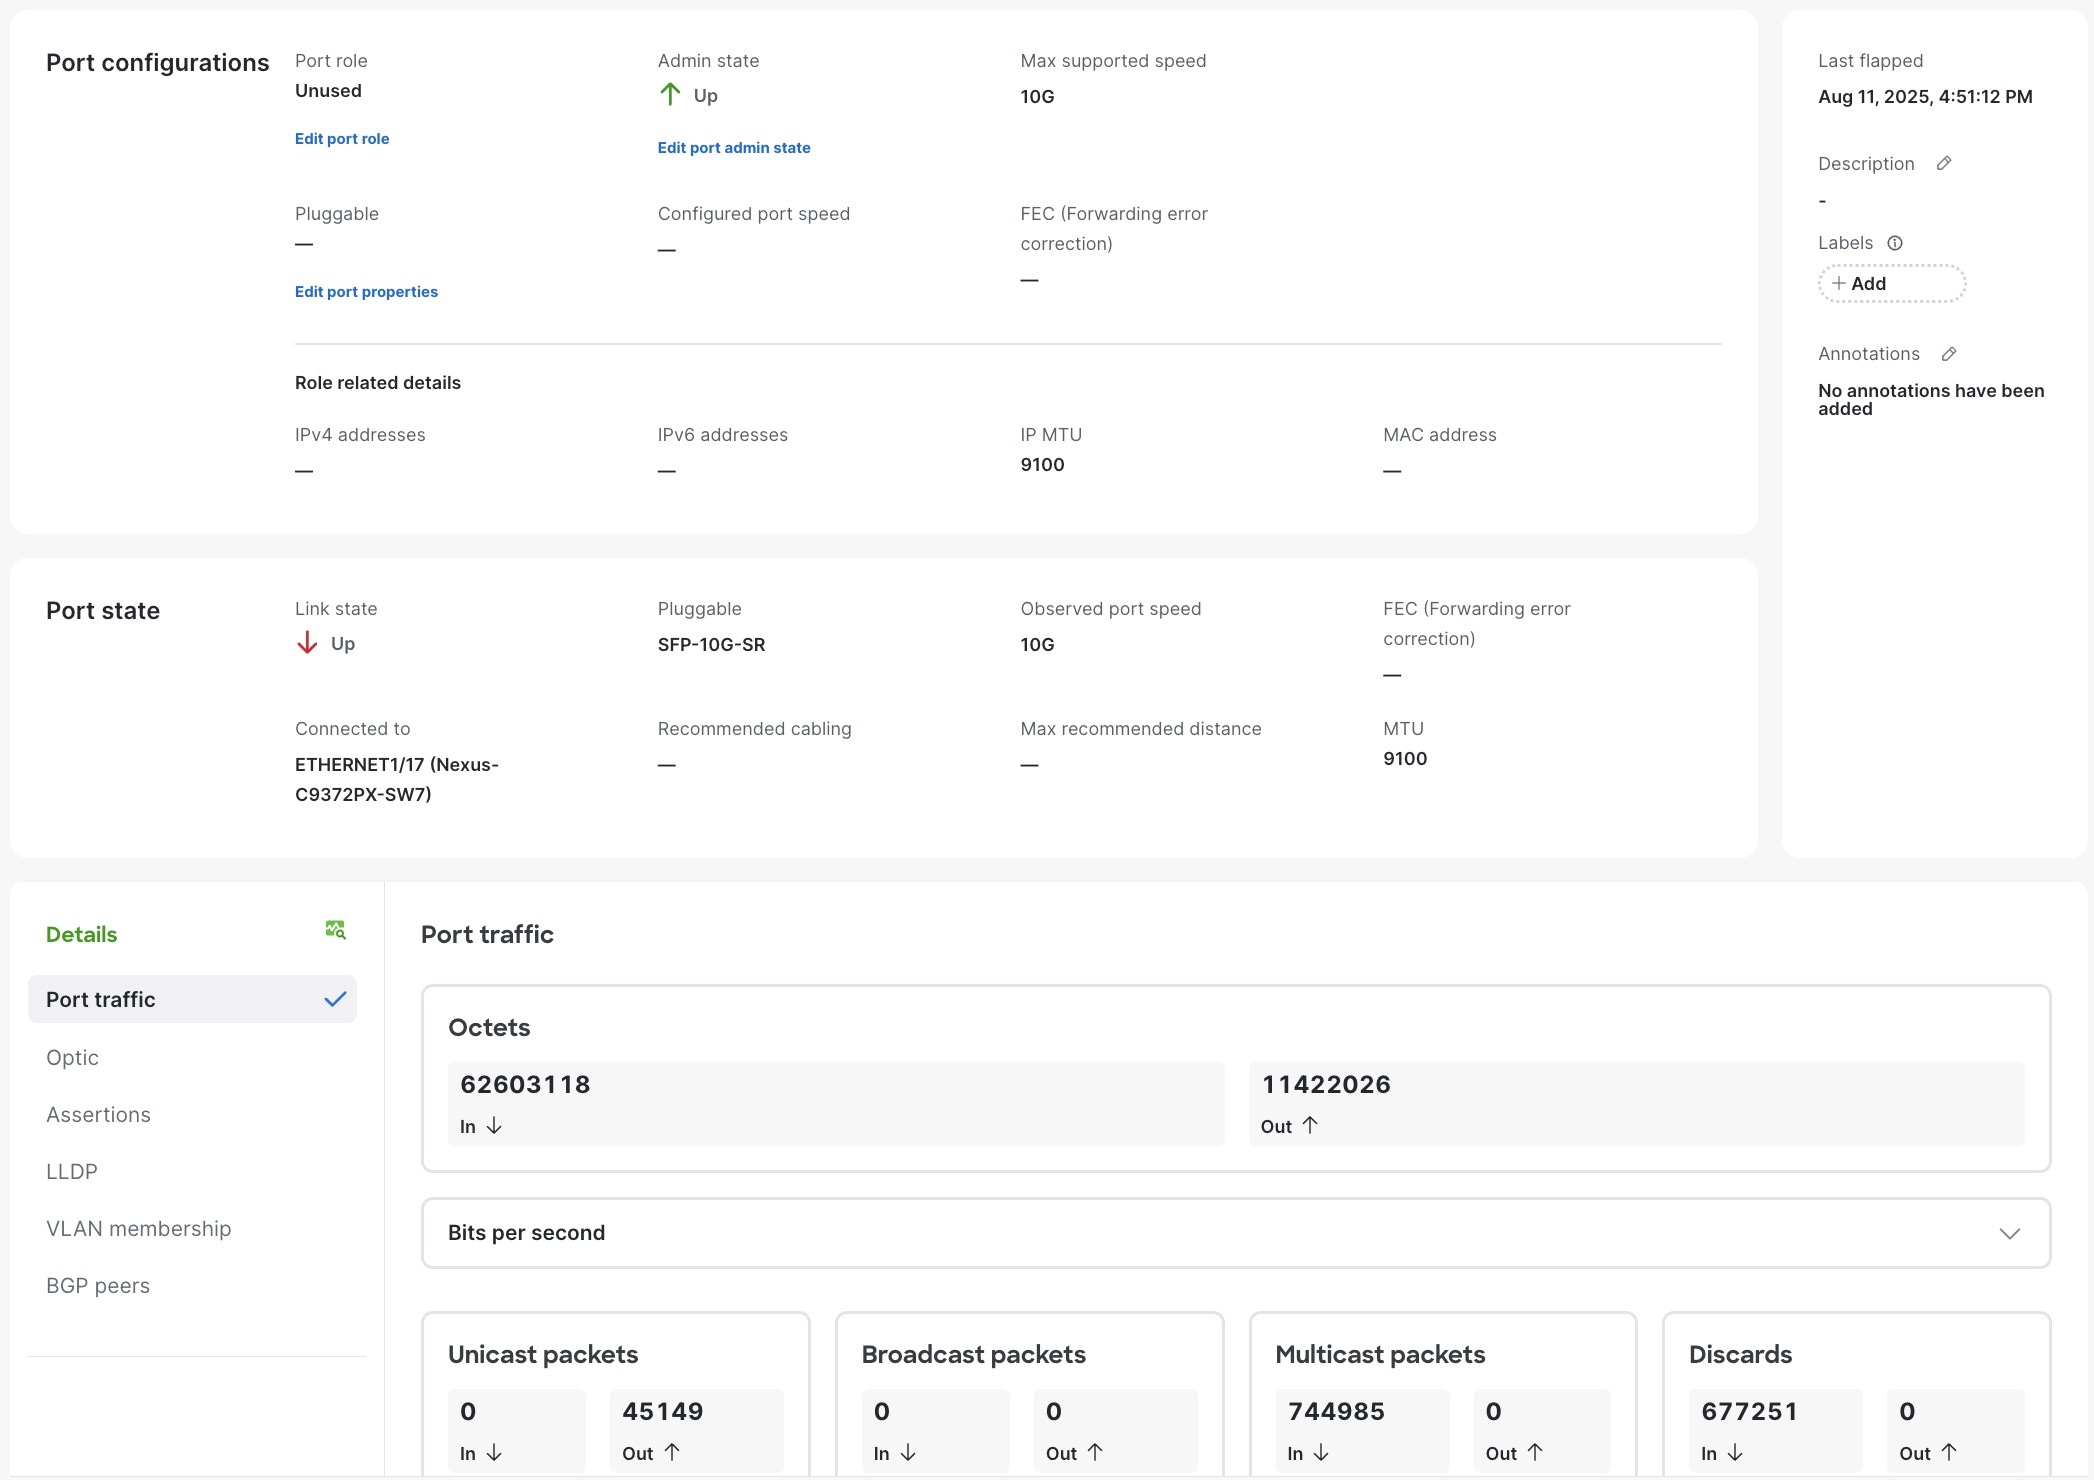
Task: Click the Broadcast packets Out arrow icon
Action: [1095, 1452]
